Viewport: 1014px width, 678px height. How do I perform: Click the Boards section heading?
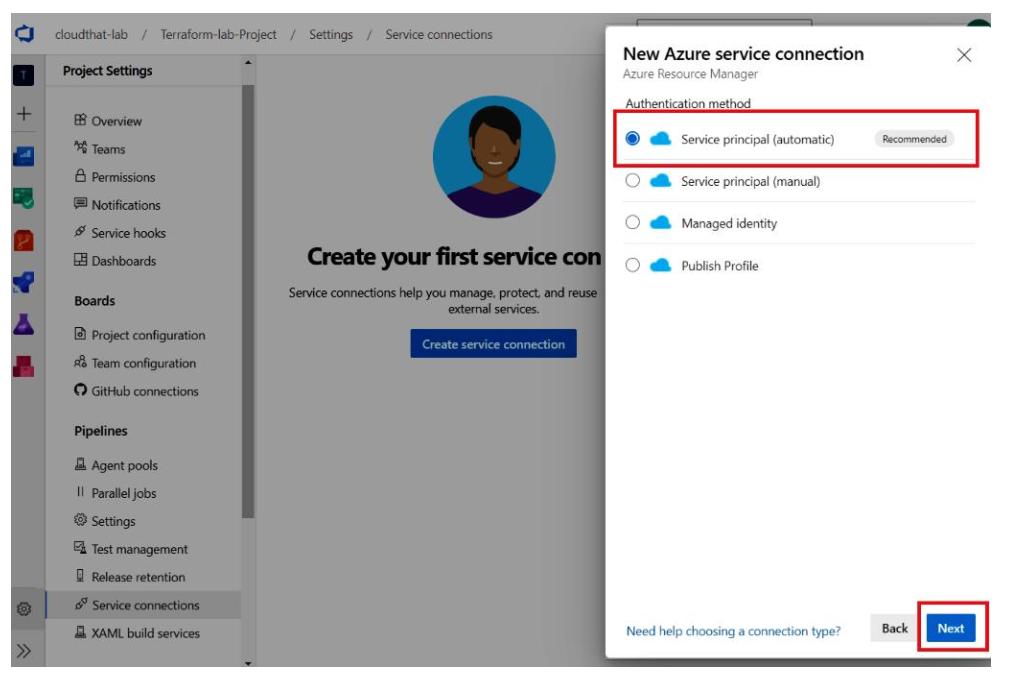pos(94,301)
